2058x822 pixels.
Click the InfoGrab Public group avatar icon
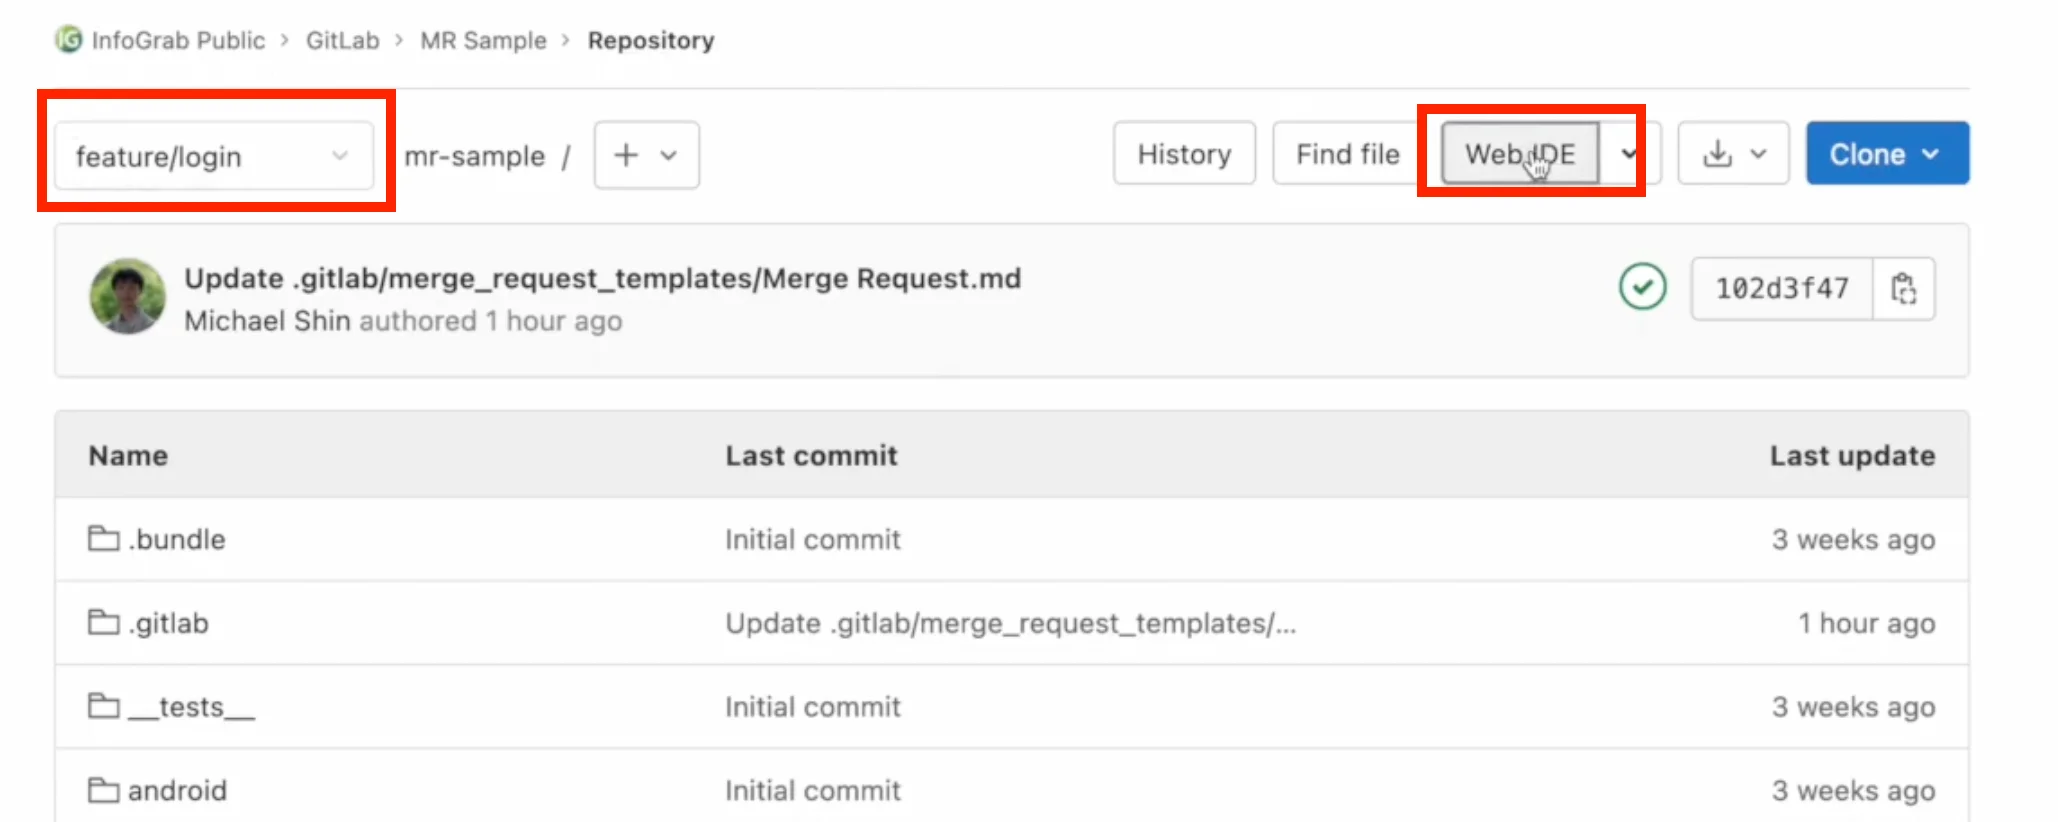[x=68, y=40]
